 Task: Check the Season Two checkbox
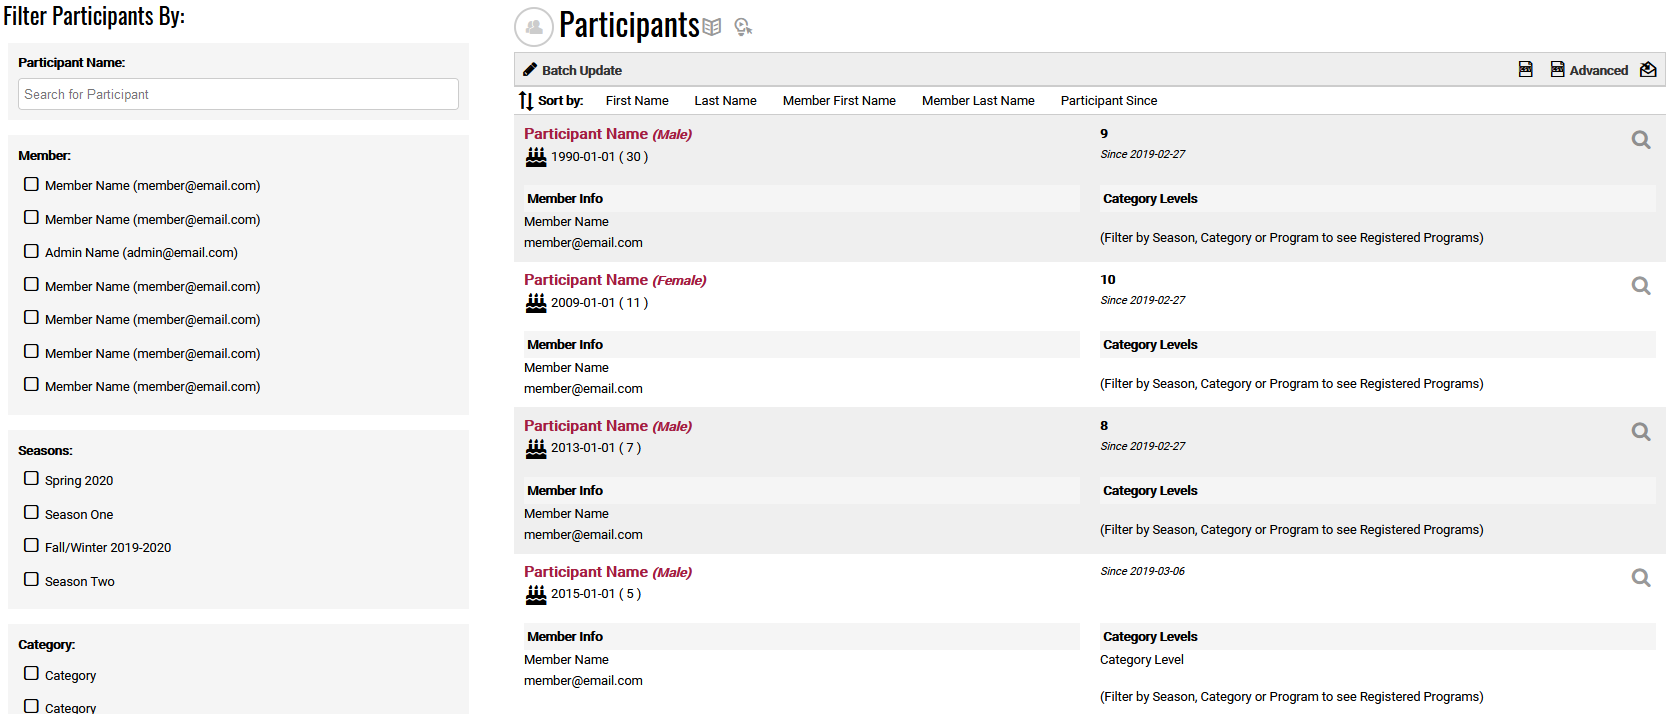coord(31,579)
